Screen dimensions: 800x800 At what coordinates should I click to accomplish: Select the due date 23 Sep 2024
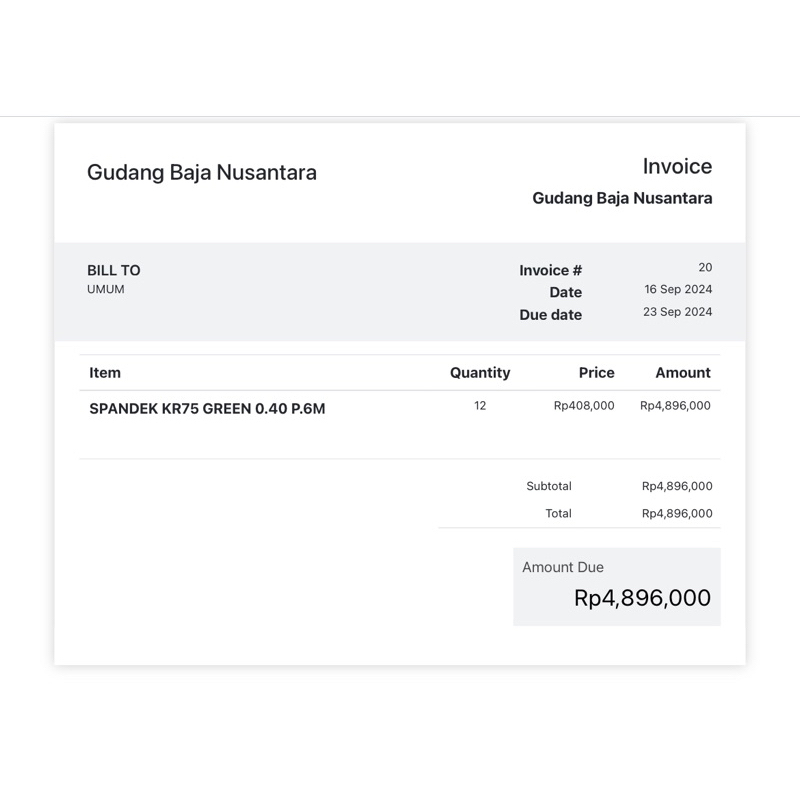(x=678, y=311)
